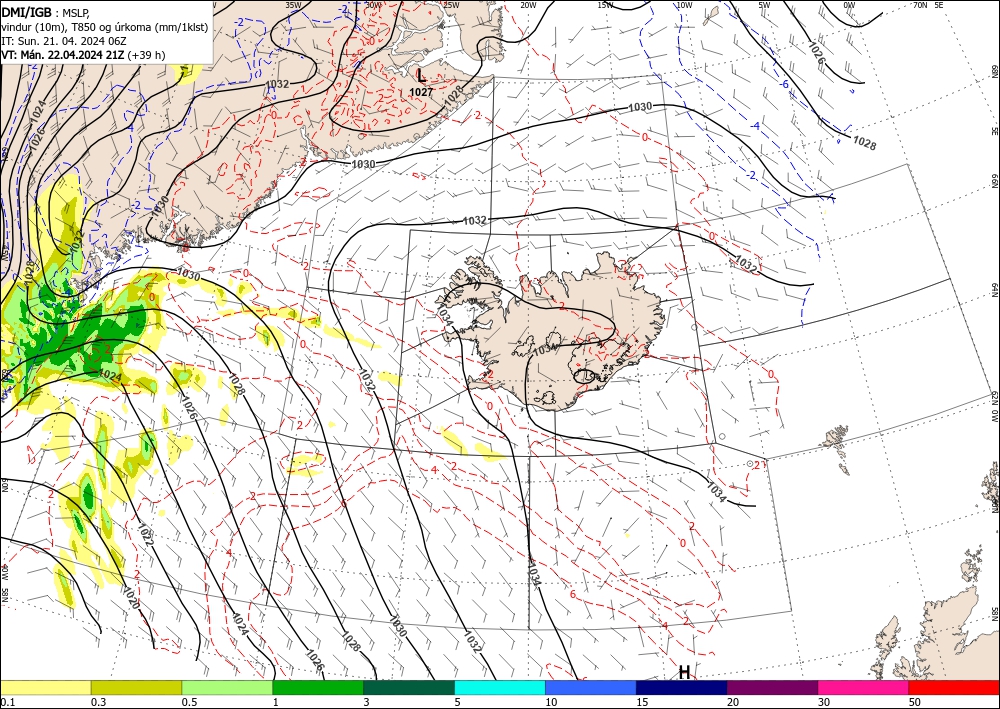
Task: Click the 10W longitude label
Action: 684,5
